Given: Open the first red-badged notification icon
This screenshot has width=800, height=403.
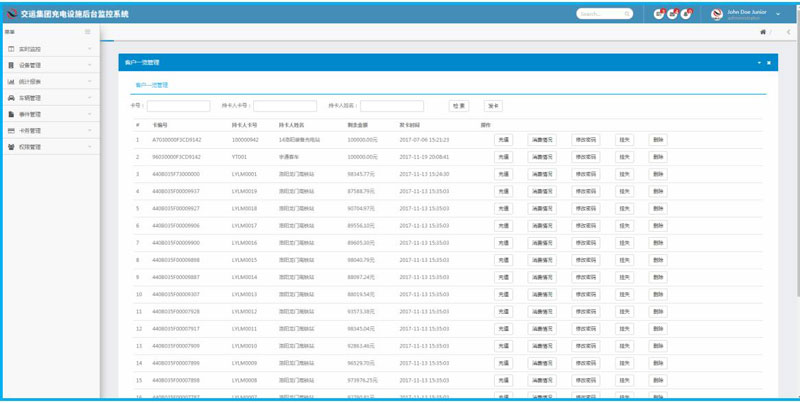Looking at the screenshot, I should (658, 14).
